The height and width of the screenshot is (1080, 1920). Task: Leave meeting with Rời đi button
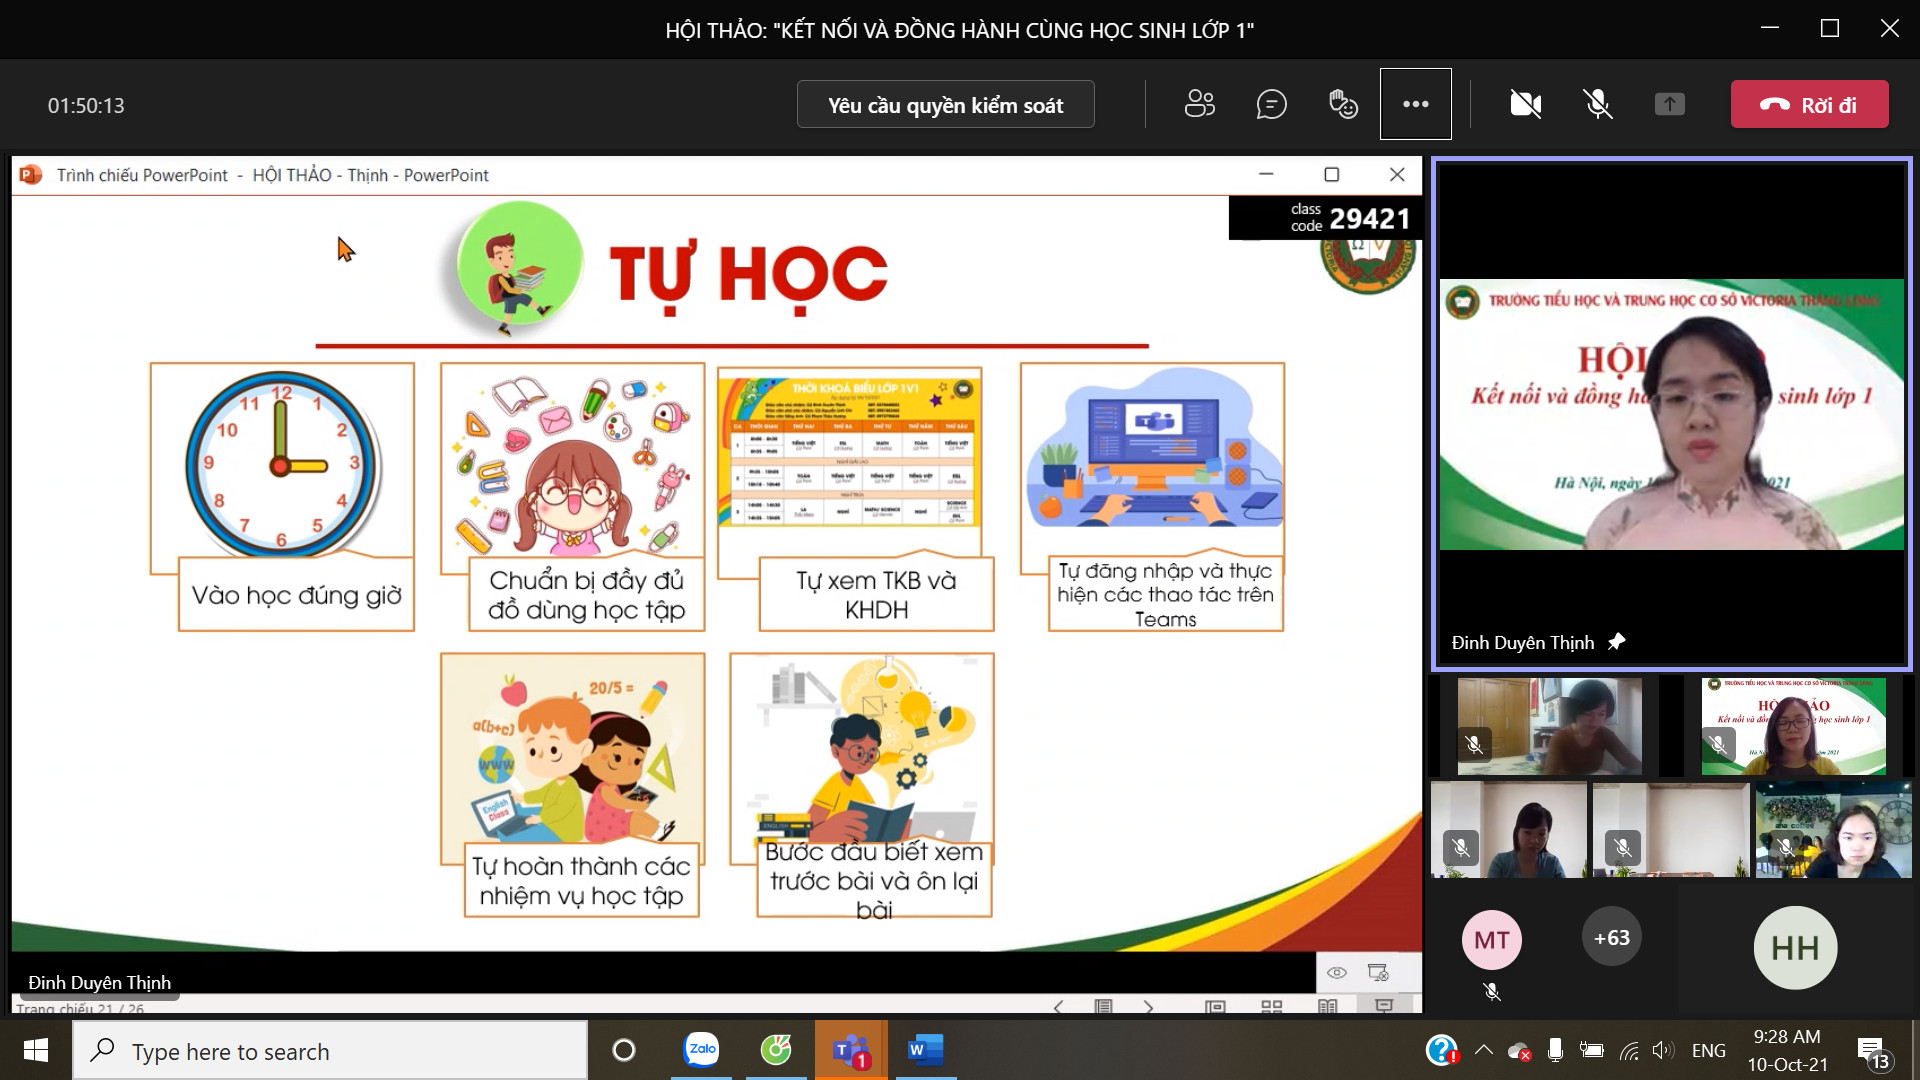(x=1809, y=105)
